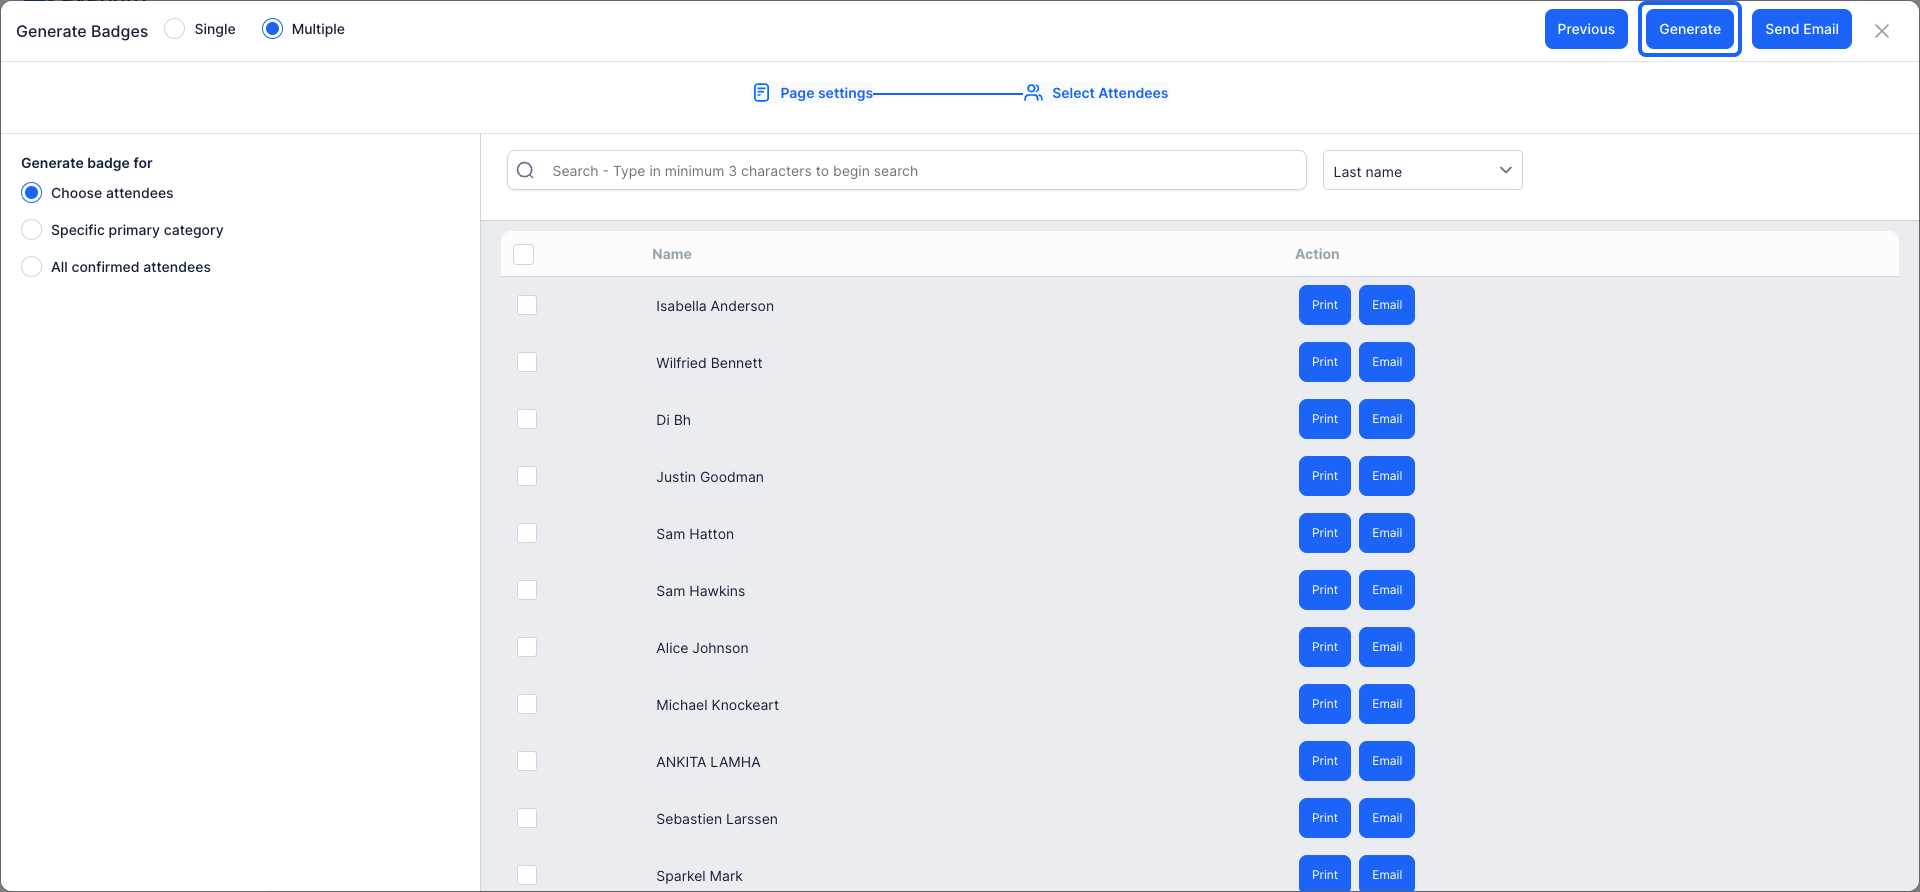Print badge for Wilfried Bennett
This screenshot has width=1920, height=892.
click(x=1325, y=362)
